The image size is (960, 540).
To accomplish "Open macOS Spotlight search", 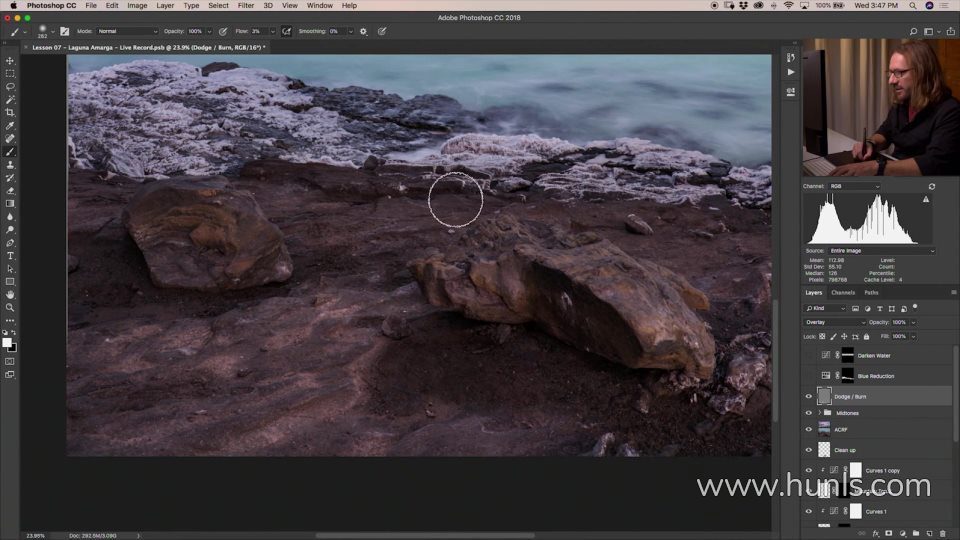I will pos(912,6).
